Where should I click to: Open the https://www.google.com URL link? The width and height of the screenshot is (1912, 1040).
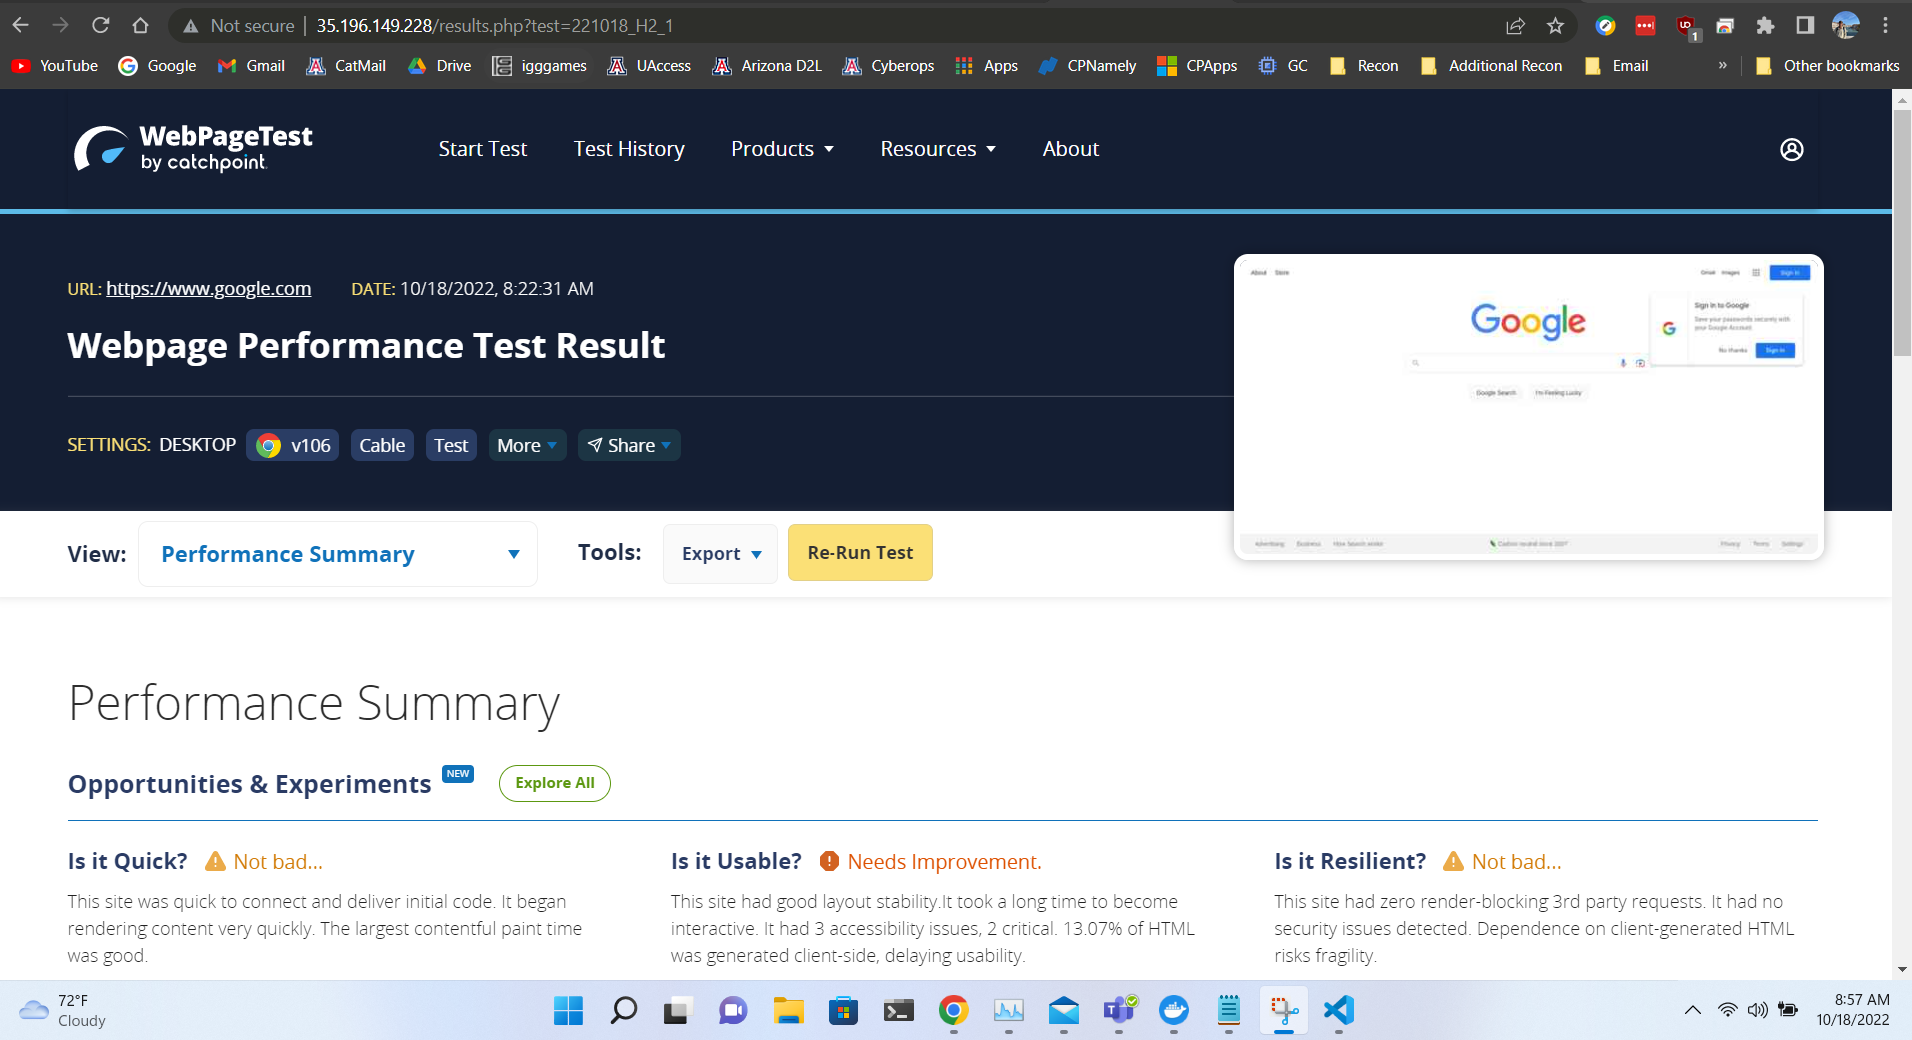(x=209, y=289)
